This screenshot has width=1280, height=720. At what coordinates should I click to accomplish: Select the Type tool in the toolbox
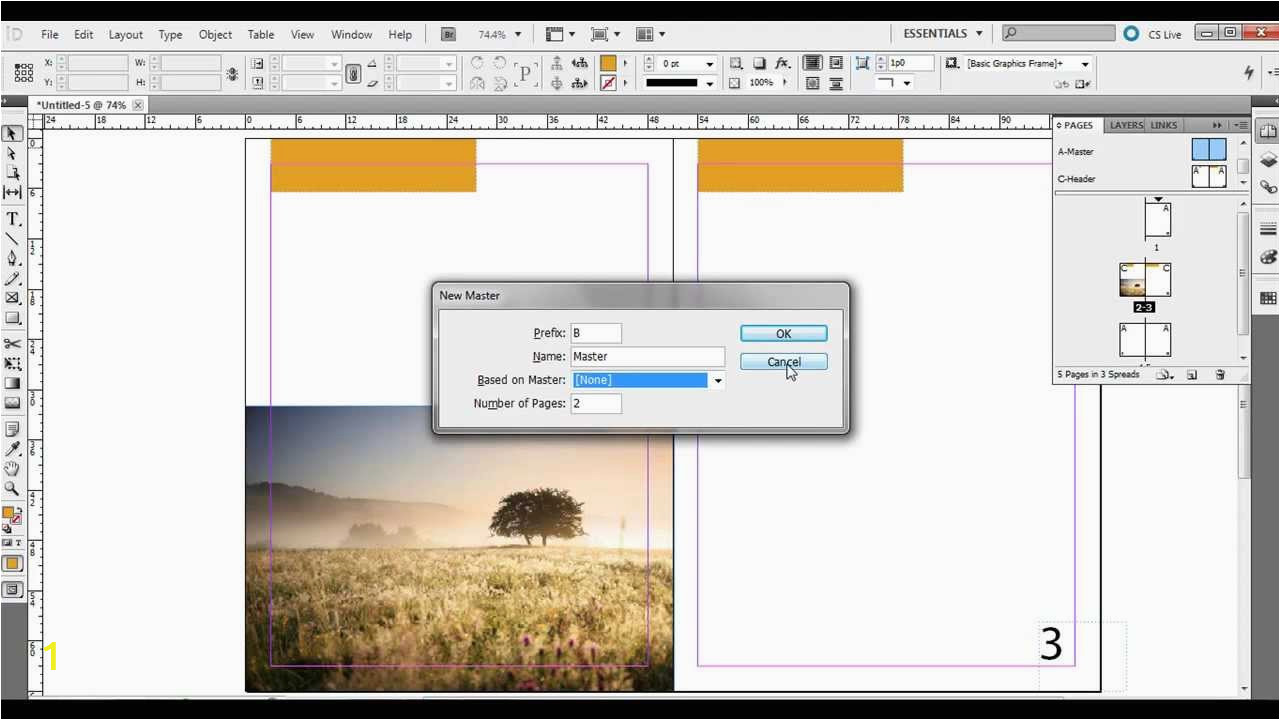[x=13, y=219]
